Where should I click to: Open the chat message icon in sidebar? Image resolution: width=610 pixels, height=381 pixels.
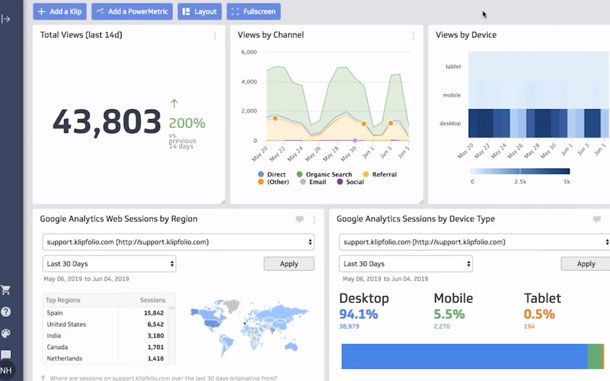coord(5,355)
